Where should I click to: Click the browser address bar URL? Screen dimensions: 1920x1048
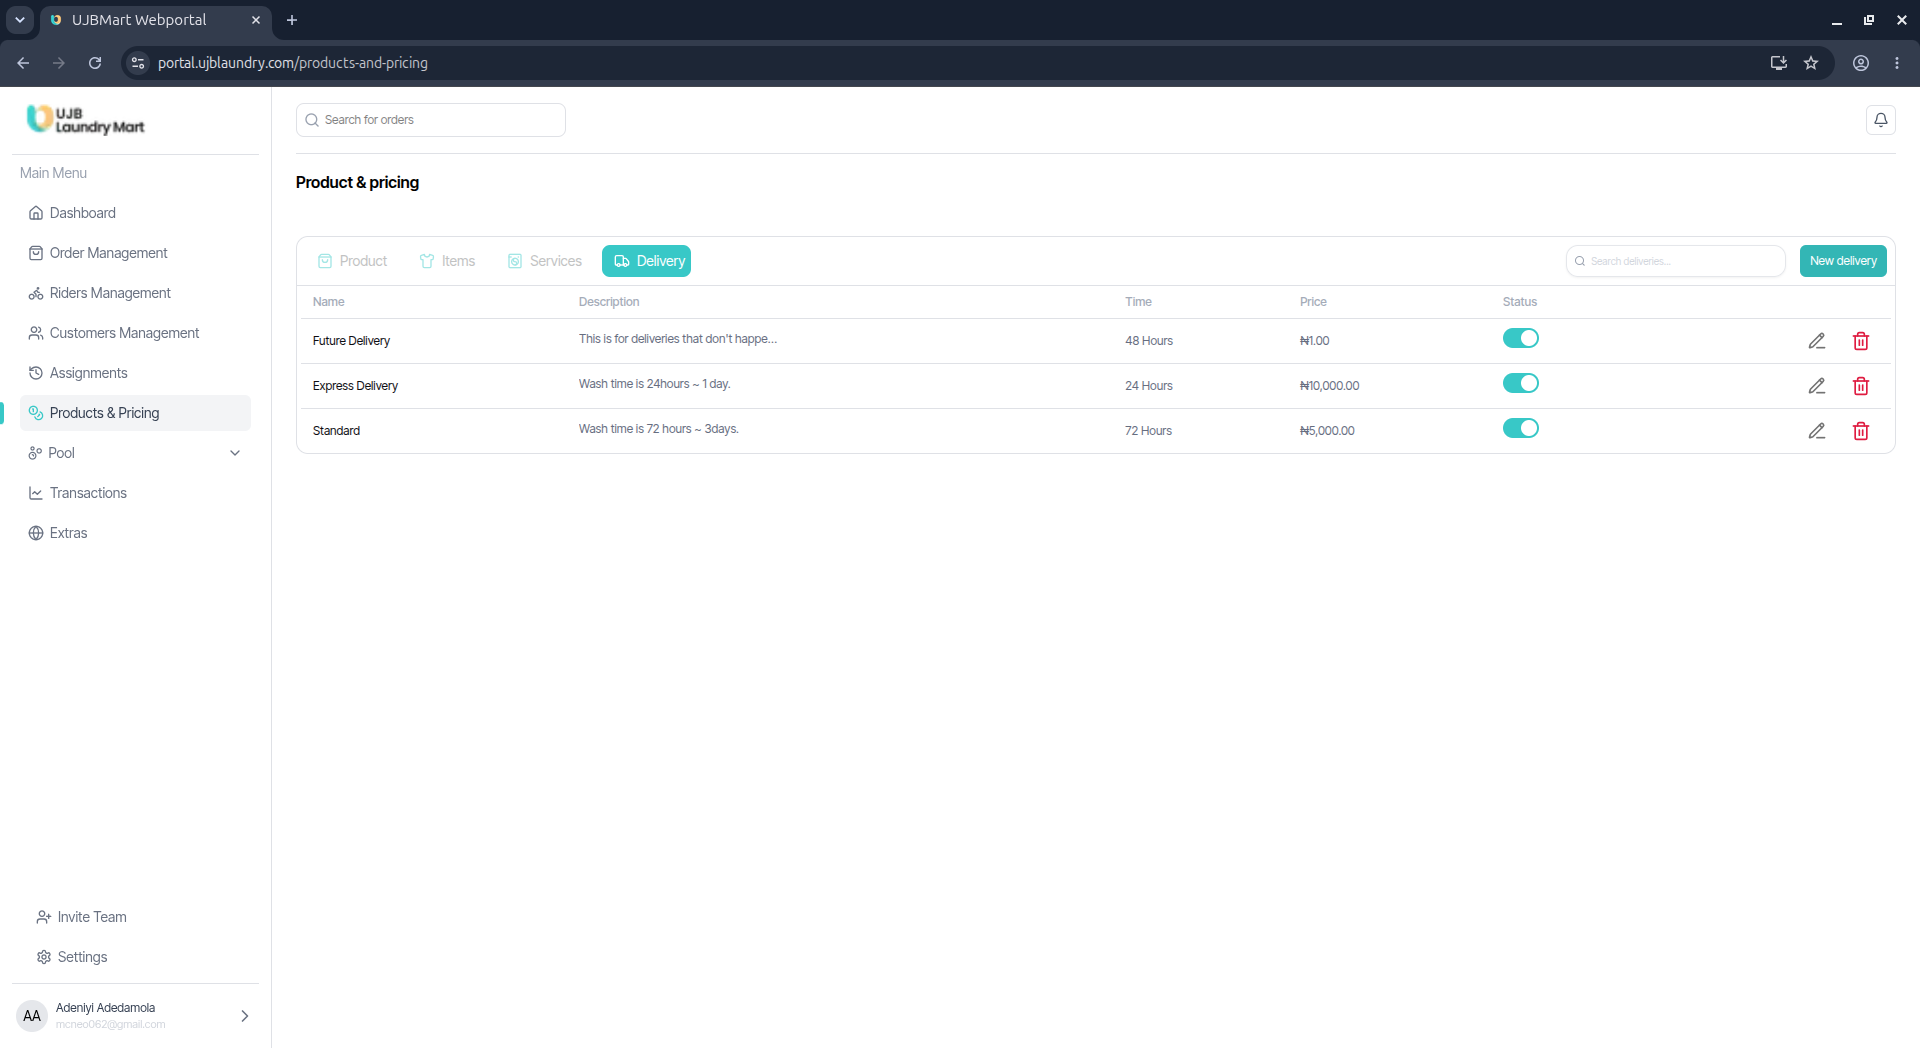pos(293,63)
